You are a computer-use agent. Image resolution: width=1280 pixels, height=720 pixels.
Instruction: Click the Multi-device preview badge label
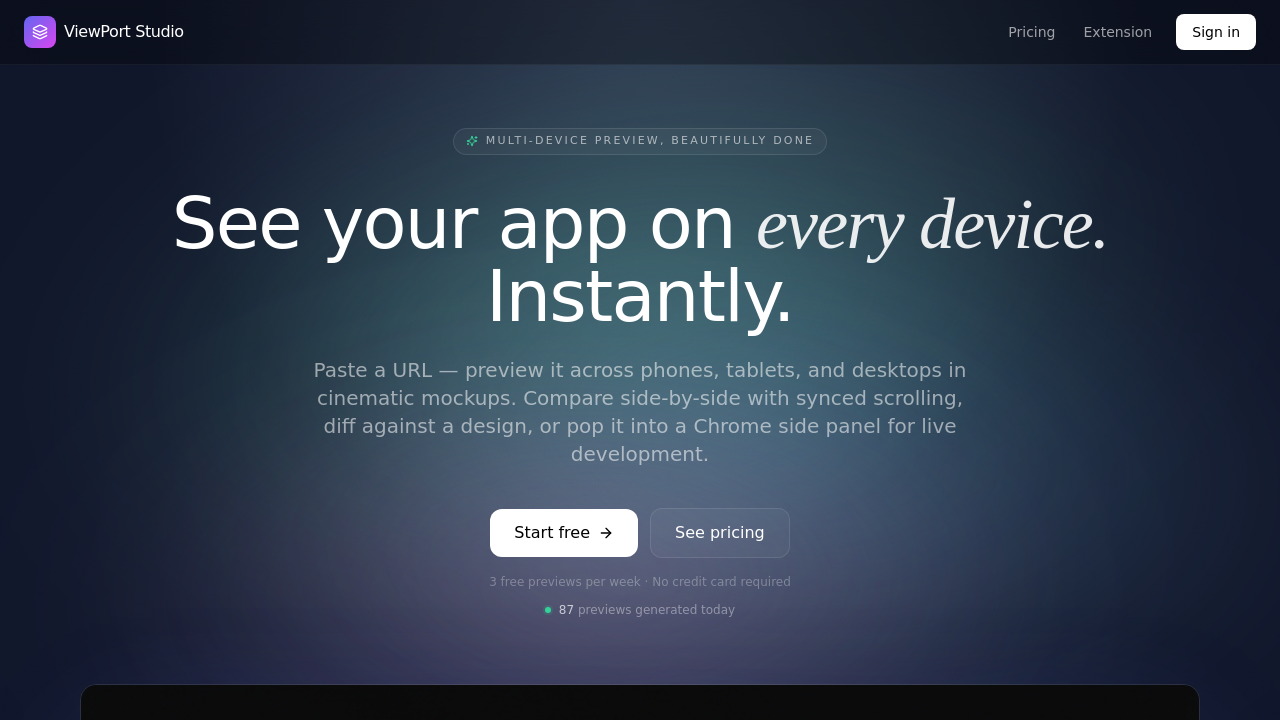[x=650, y=141]
